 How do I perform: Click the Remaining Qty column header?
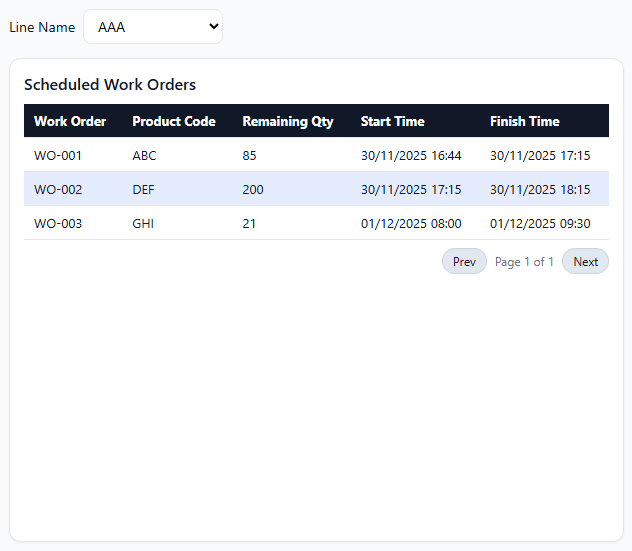click(x=288, y=121)
